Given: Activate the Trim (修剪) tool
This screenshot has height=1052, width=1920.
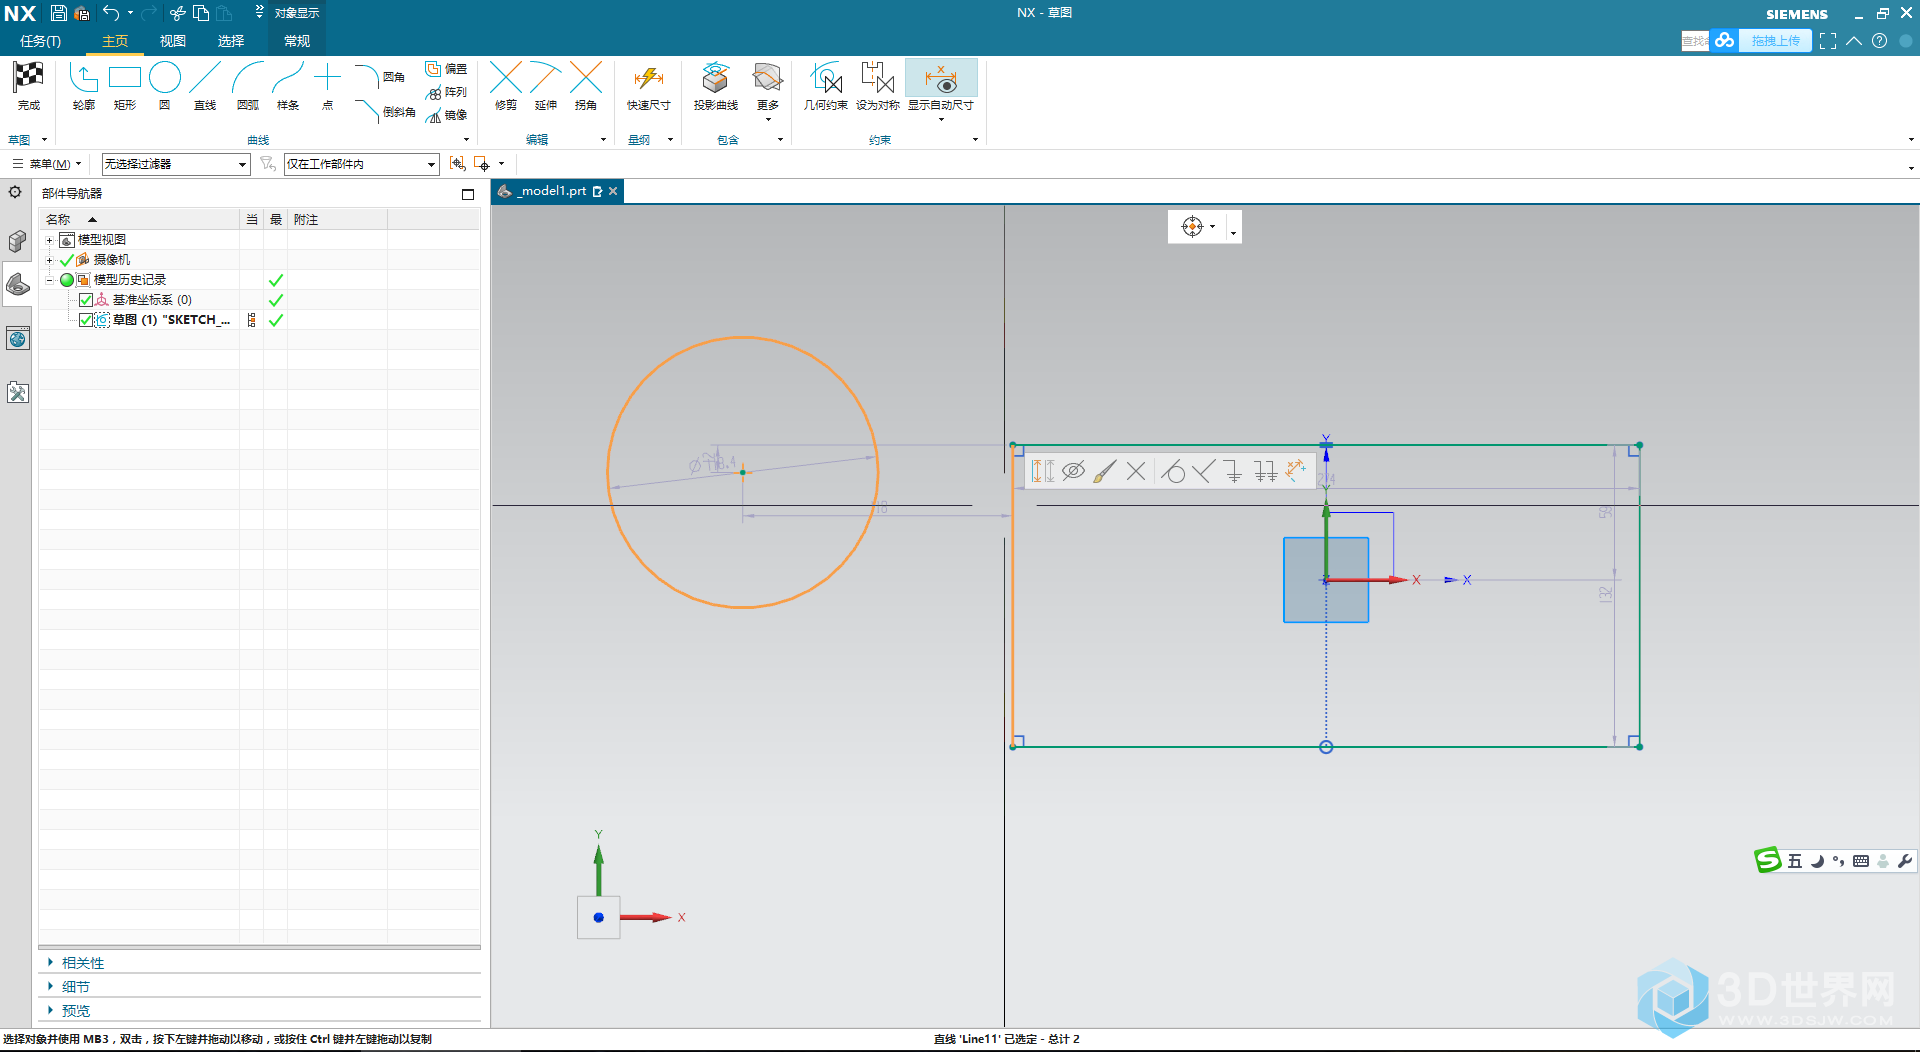Looking at the screenshot, I should (506, 85).
